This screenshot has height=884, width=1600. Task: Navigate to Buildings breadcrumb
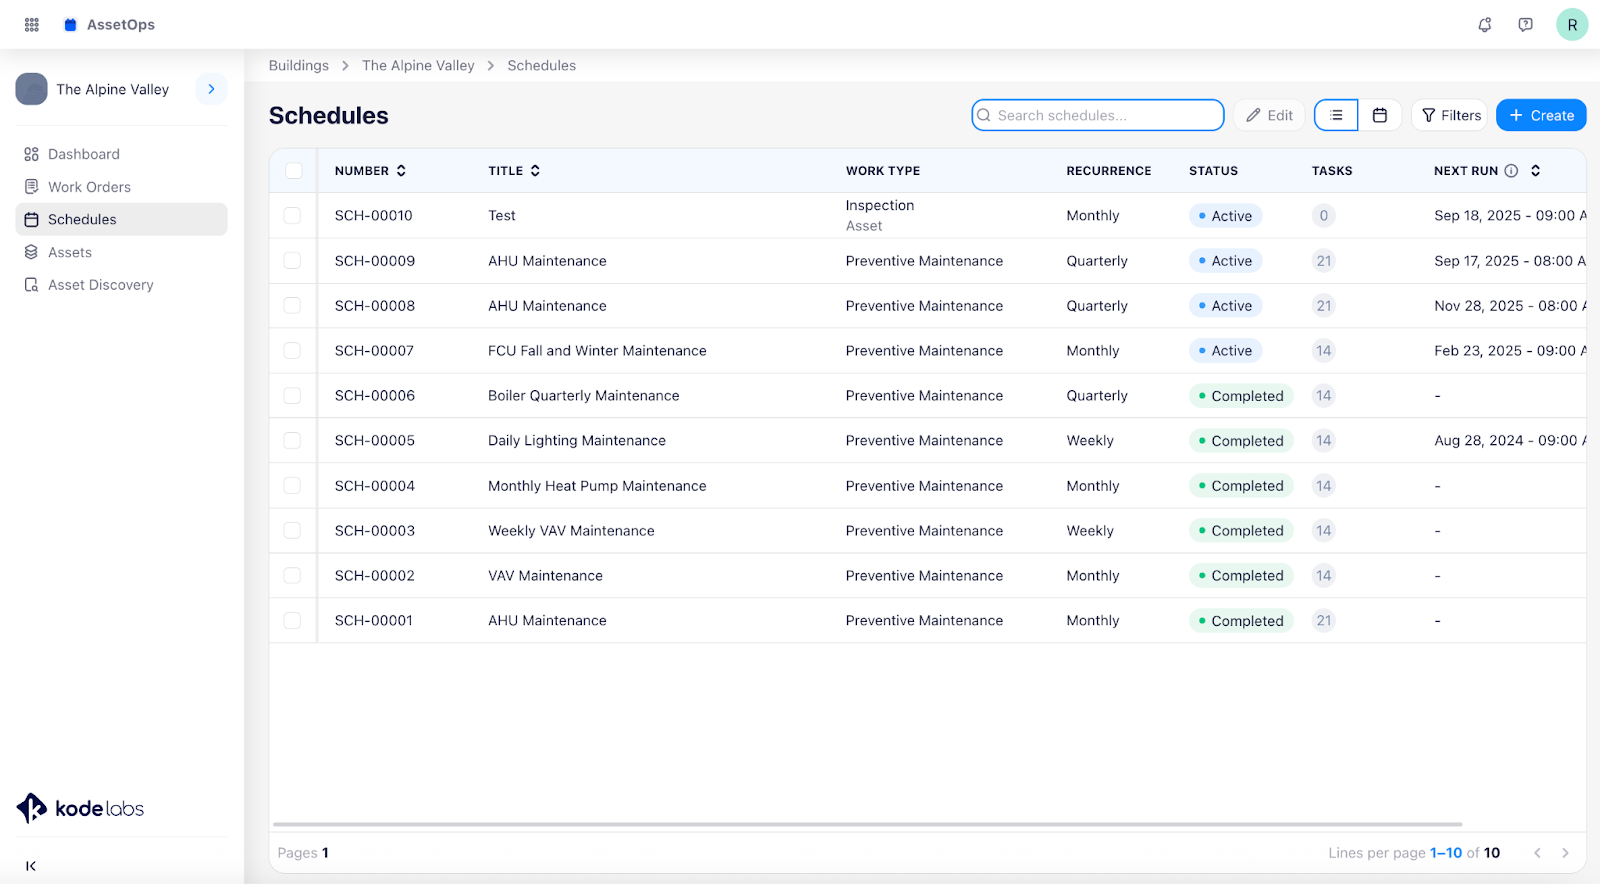(299, 66)
